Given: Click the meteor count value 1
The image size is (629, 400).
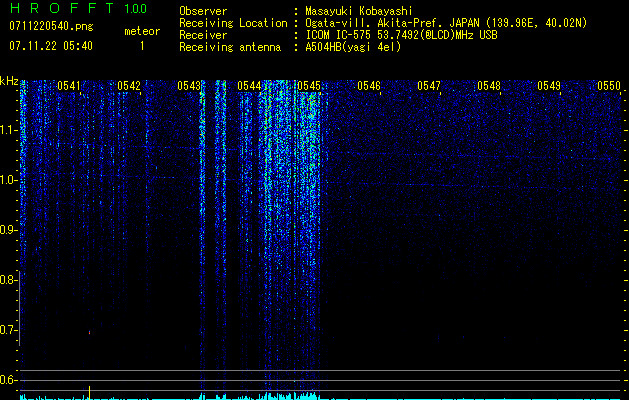Looking at the screenshot, I should (142, 46).
